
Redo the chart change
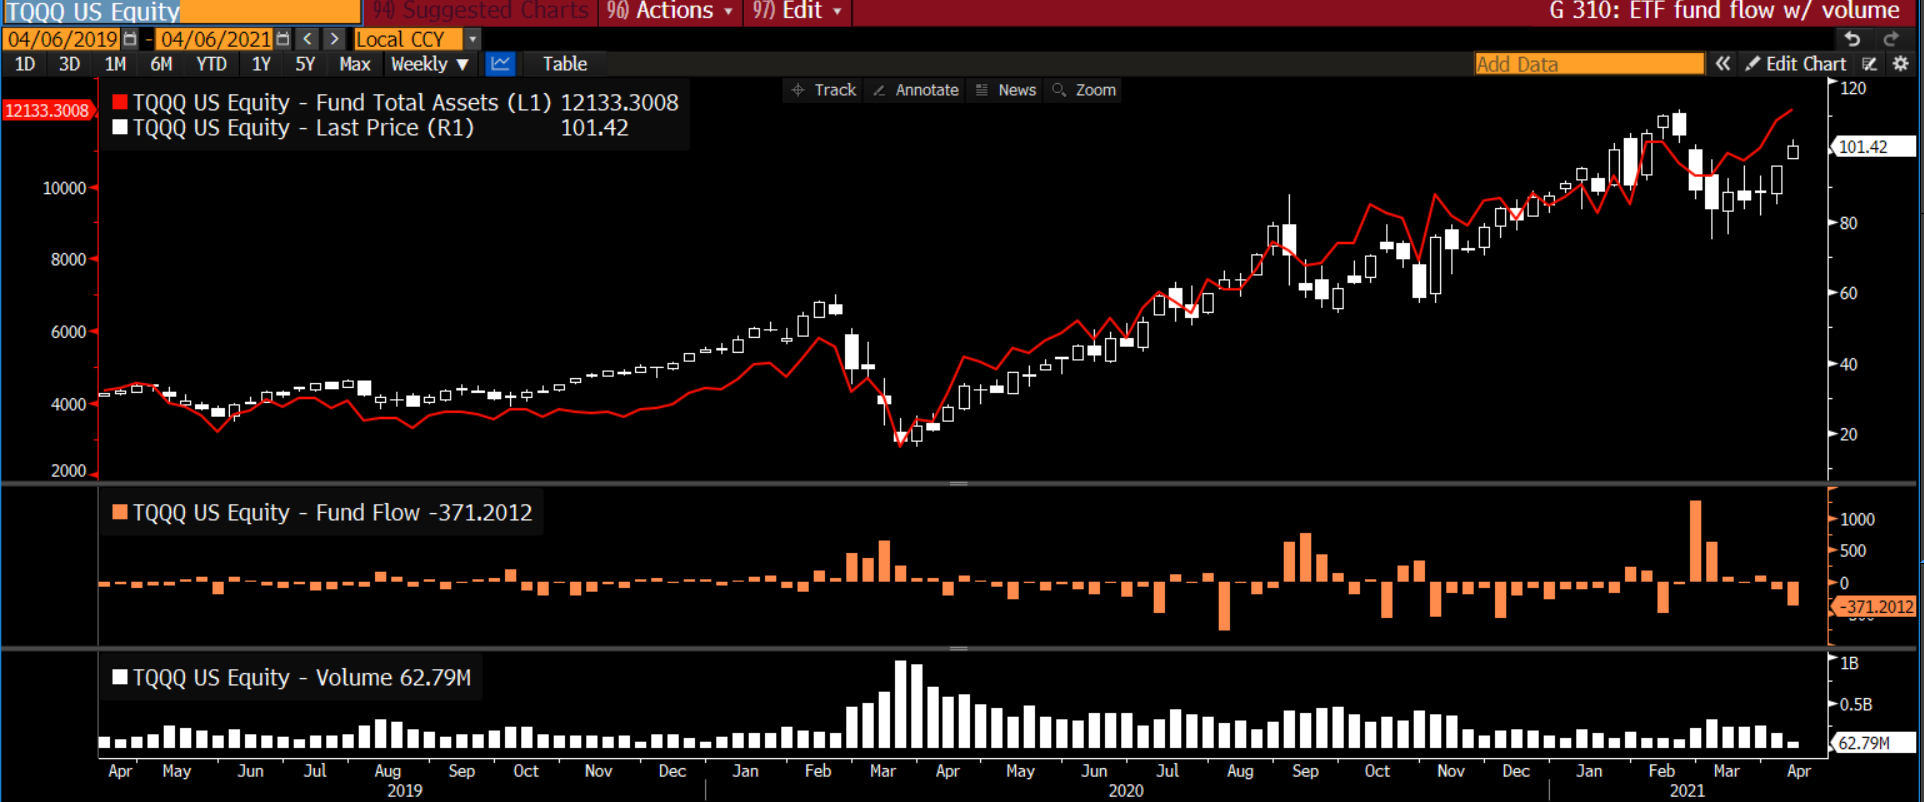pyautogui.click(x=1890, y=39)
